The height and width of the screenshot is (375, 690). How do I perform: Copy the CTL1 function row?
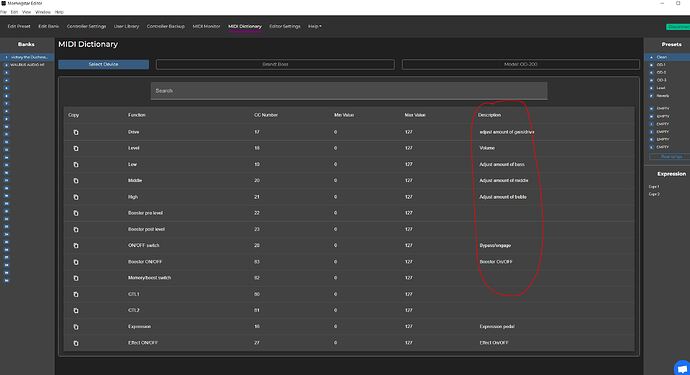76,294
